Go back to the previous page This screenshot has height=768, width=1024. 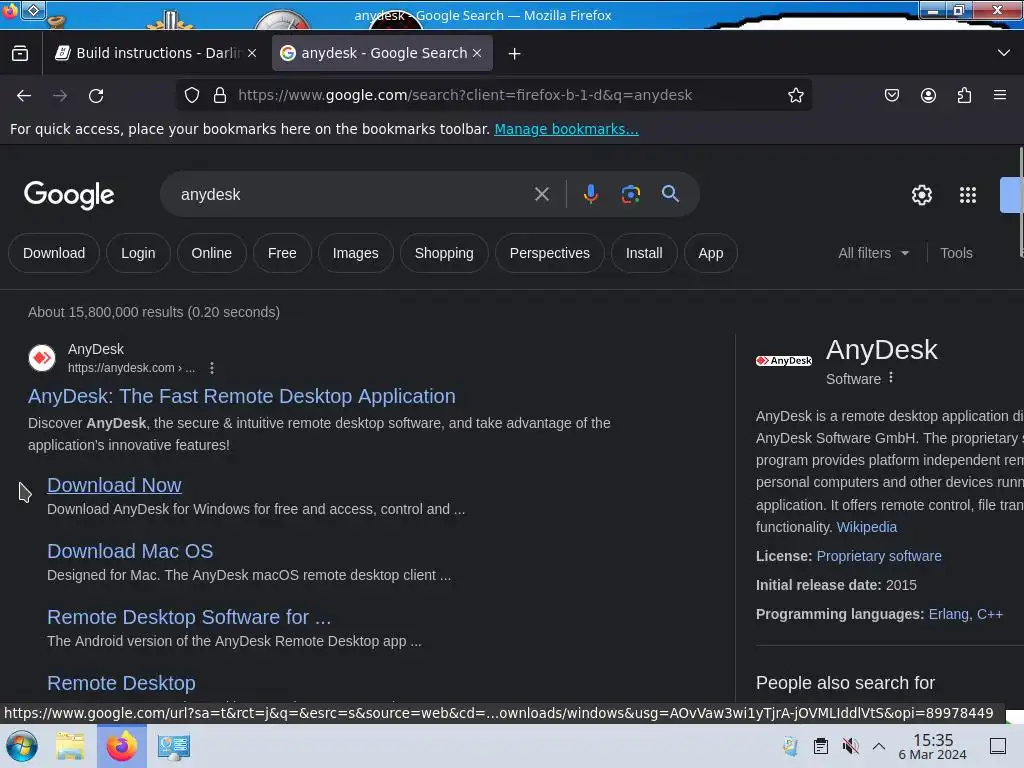[x=24, y=95]
